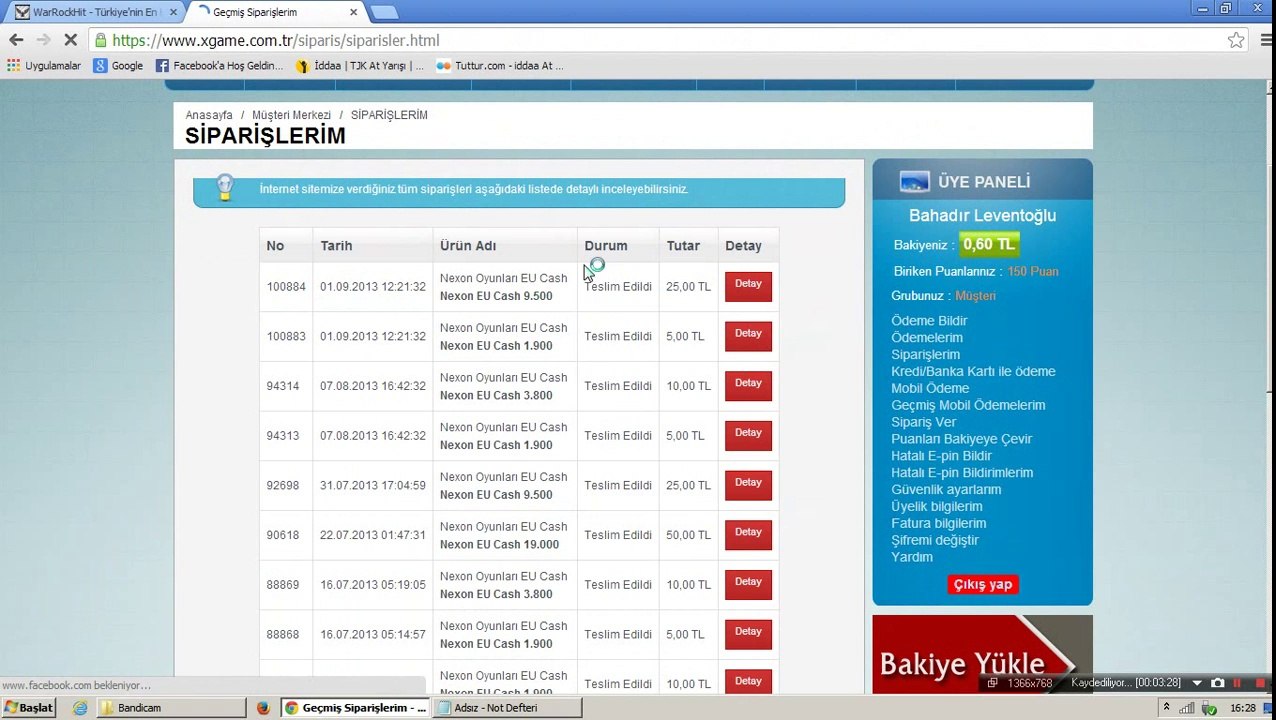
Task: Open the Google bookmark
Action: coord(118,66)
